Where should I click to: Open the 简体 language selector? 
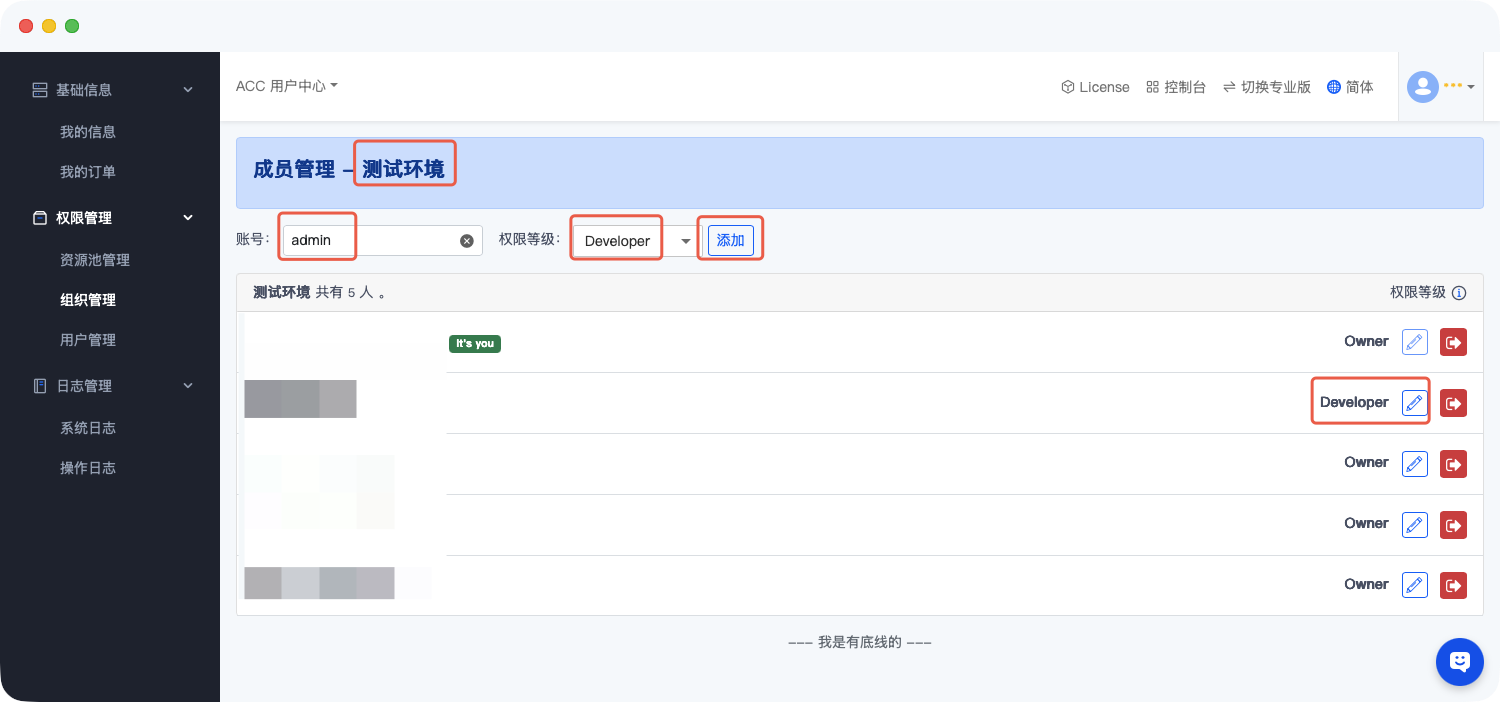(x=1350, y=87)
